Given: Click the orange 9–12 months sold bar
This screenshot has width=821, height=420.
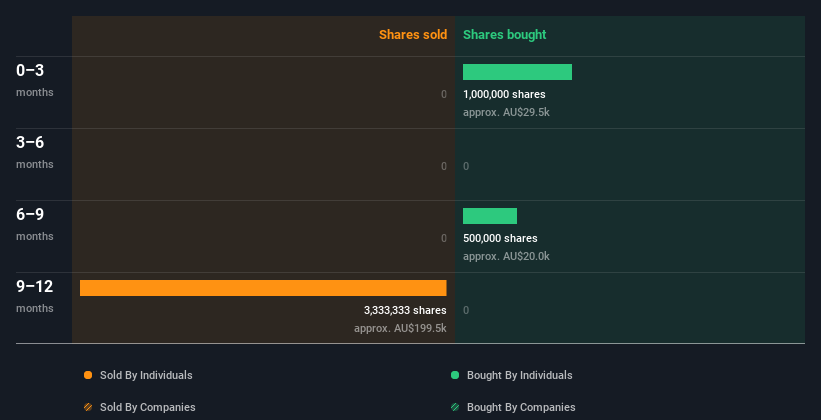Looking at the screenshot, I should 263,288.
